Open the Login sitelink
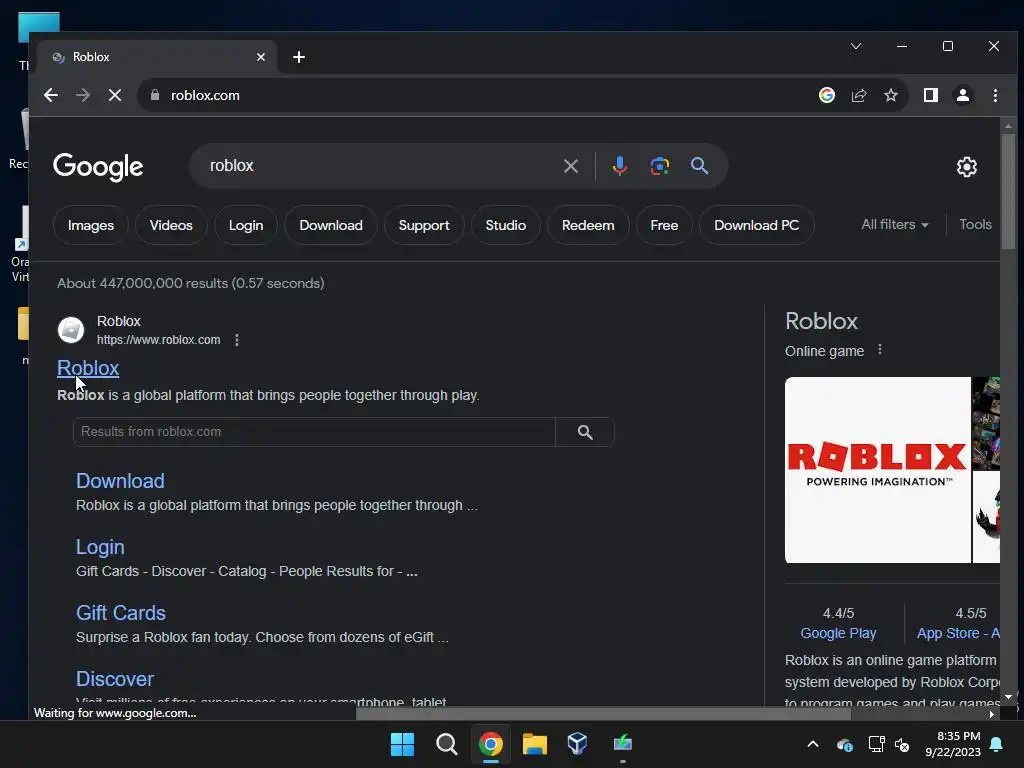The image size is (1024, 768). 100,547
